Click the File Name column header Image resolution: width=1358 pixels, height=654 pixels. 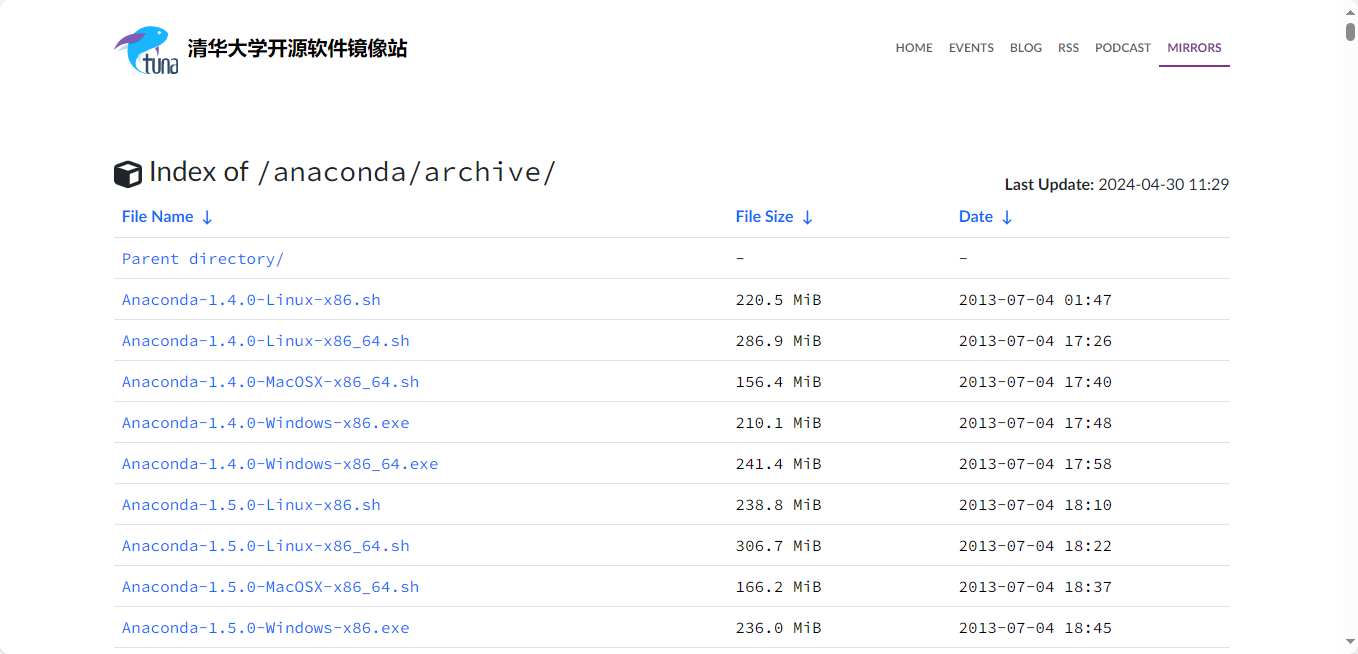[x=158, y=217]
